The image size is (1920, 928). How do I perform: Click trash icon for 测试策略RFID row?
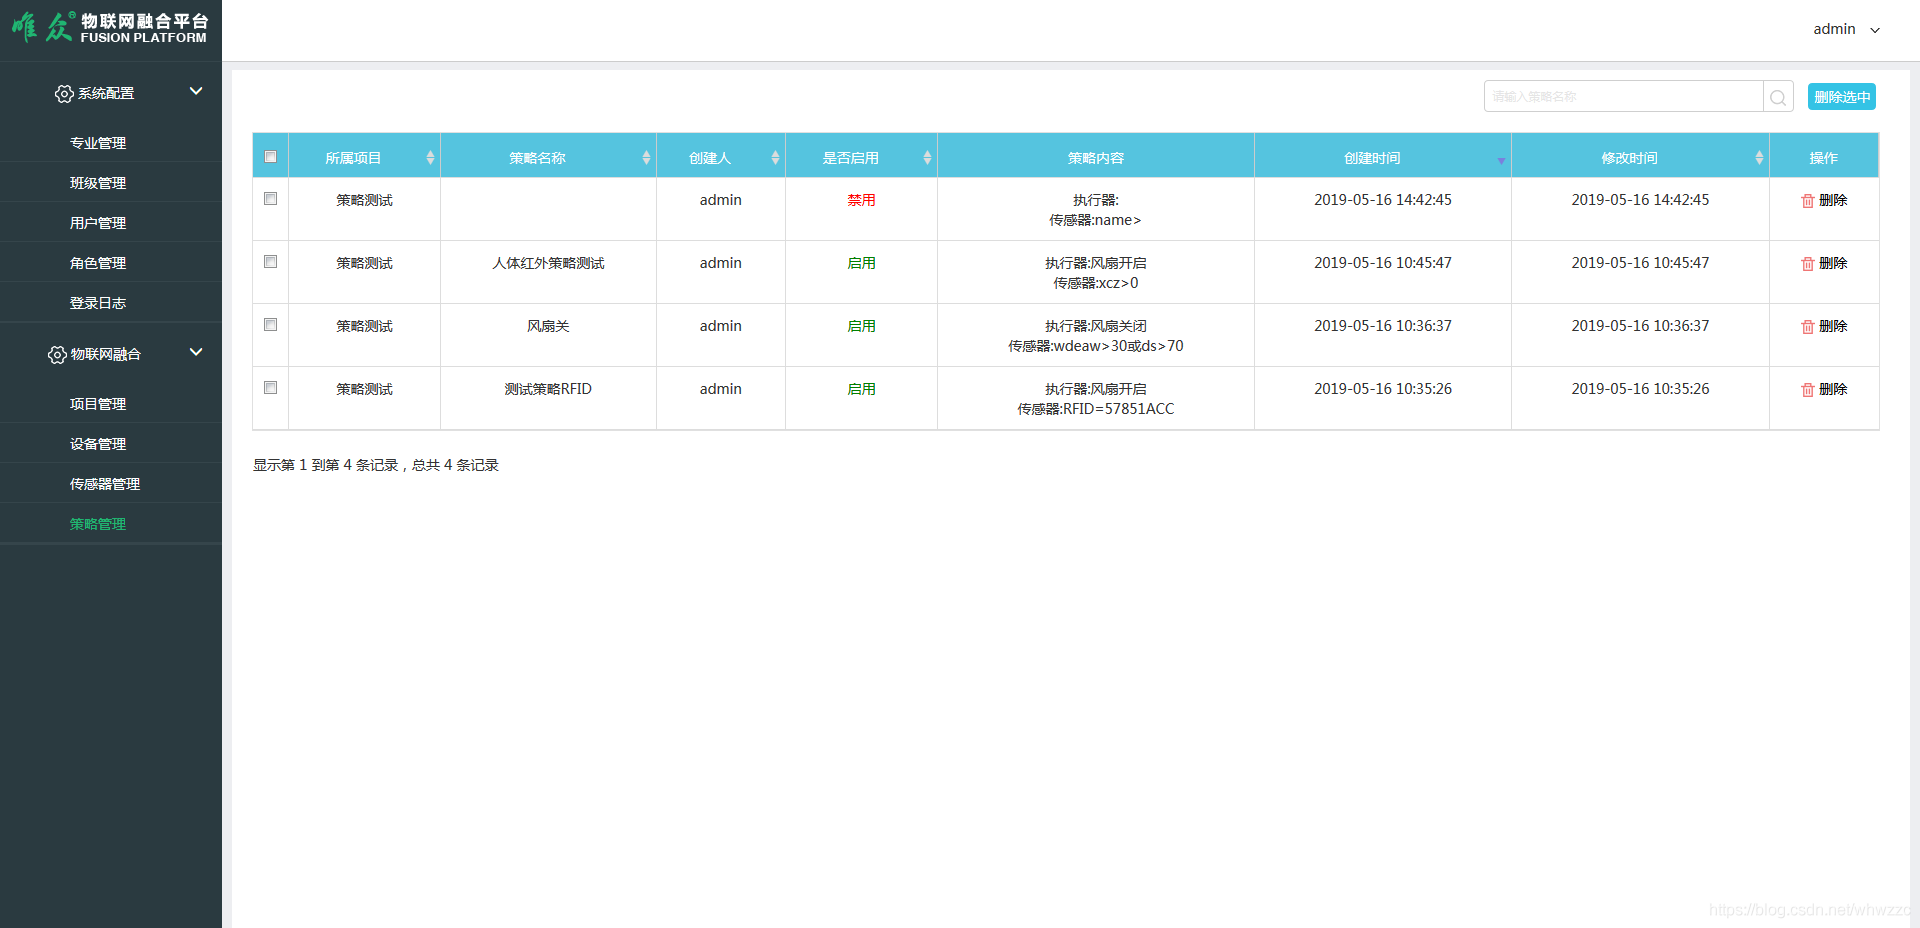tap(1807, 390)
